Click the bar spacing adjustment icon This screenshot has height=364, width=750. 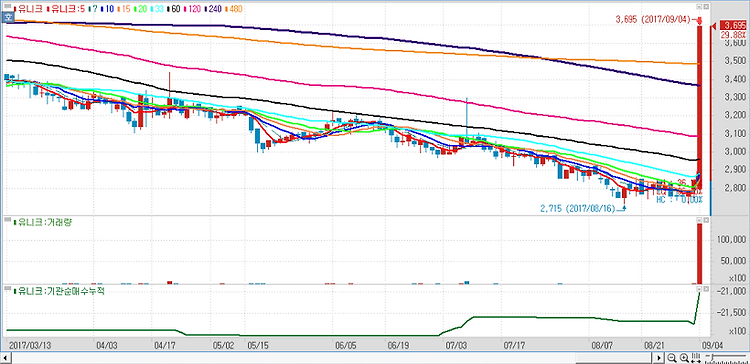point(696,358)
